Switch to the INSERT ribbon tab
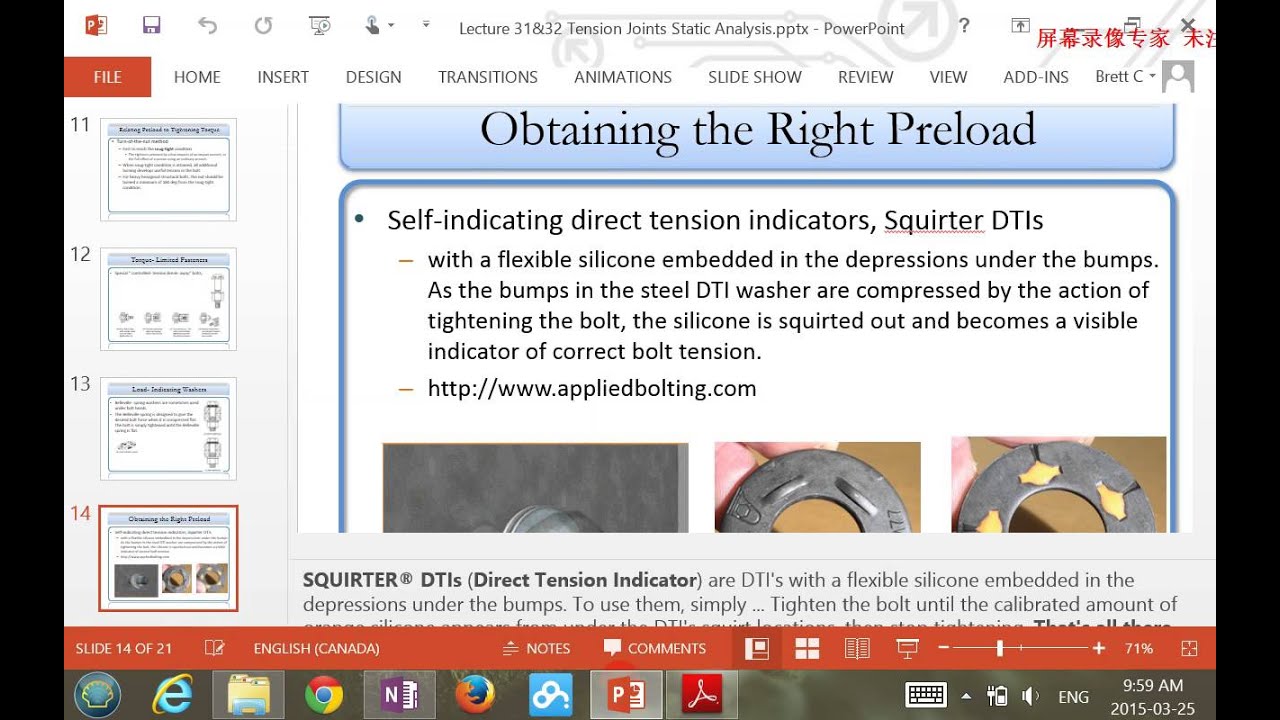 point(283,77)
